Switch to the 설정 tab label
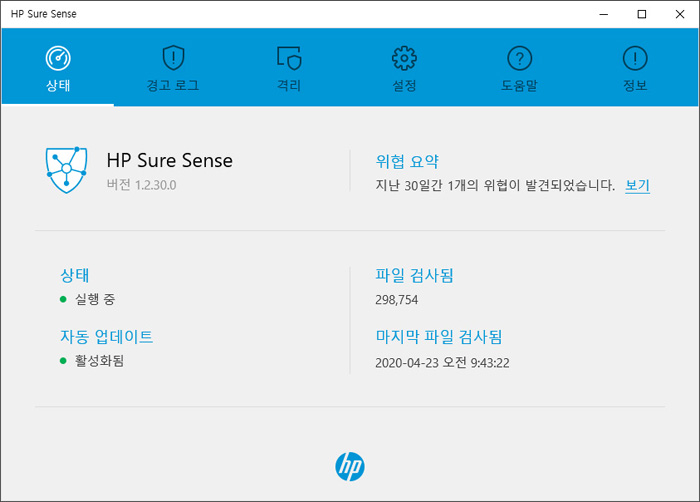The width and height of the screenshot is (700, 502). pos(404,85)
